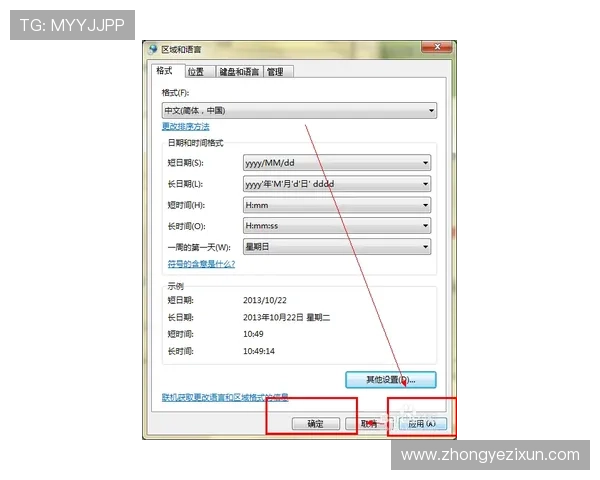Switch to the 位置 tab
The height and width of the screenshot is (480, 600).
point(199,72)
